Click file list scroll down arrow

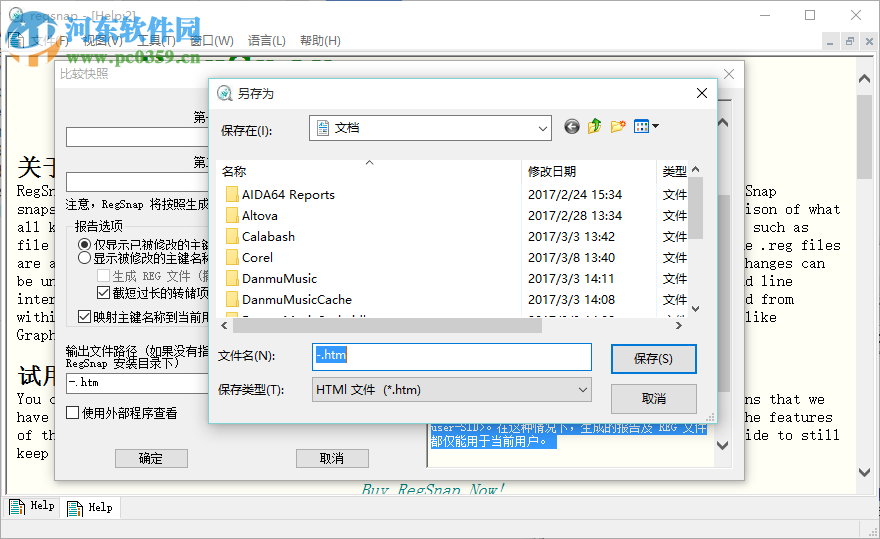point(696,309)
